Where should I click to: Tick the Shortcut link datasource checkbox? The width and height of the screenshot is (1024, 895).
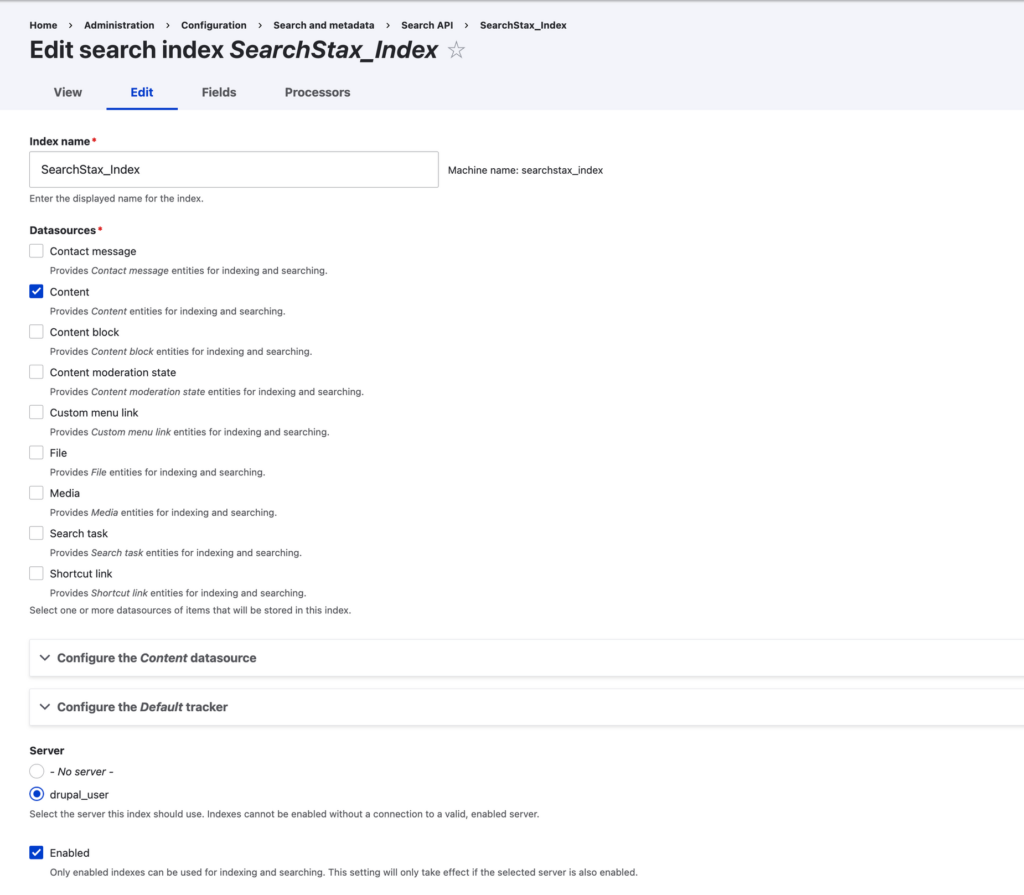[37, 574]
